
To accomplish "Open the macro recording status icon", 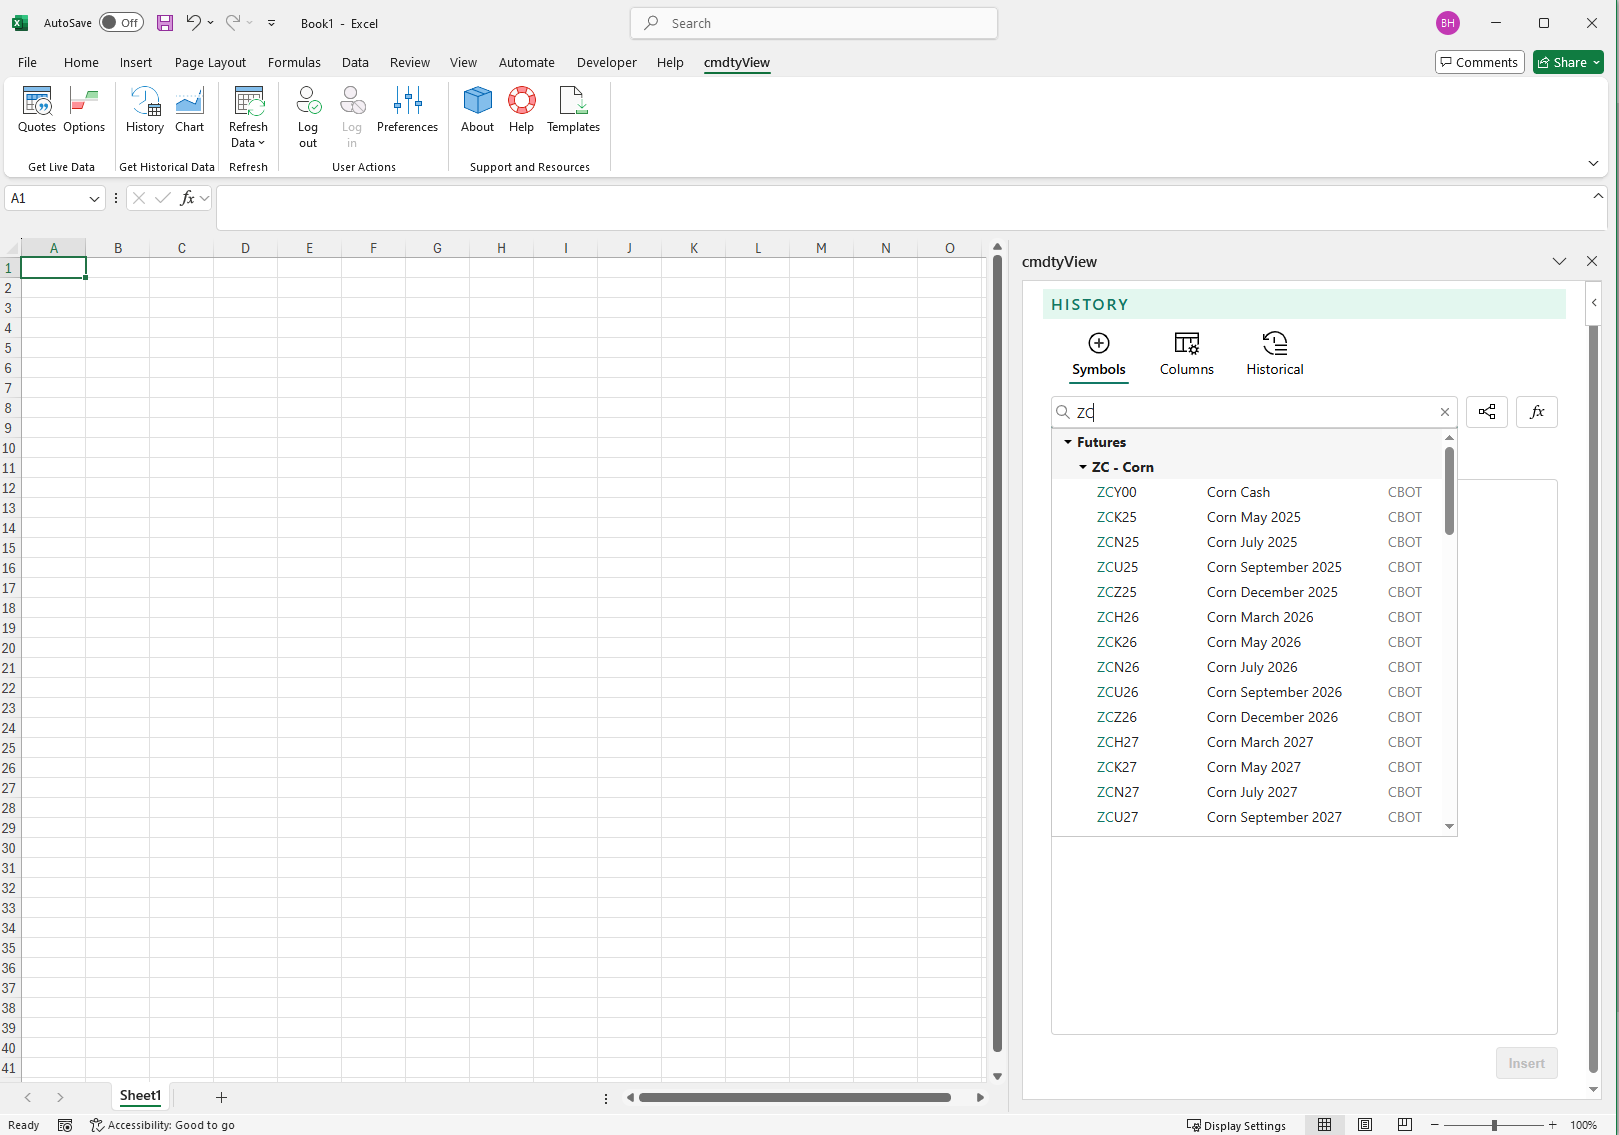I will [65, 1125].
